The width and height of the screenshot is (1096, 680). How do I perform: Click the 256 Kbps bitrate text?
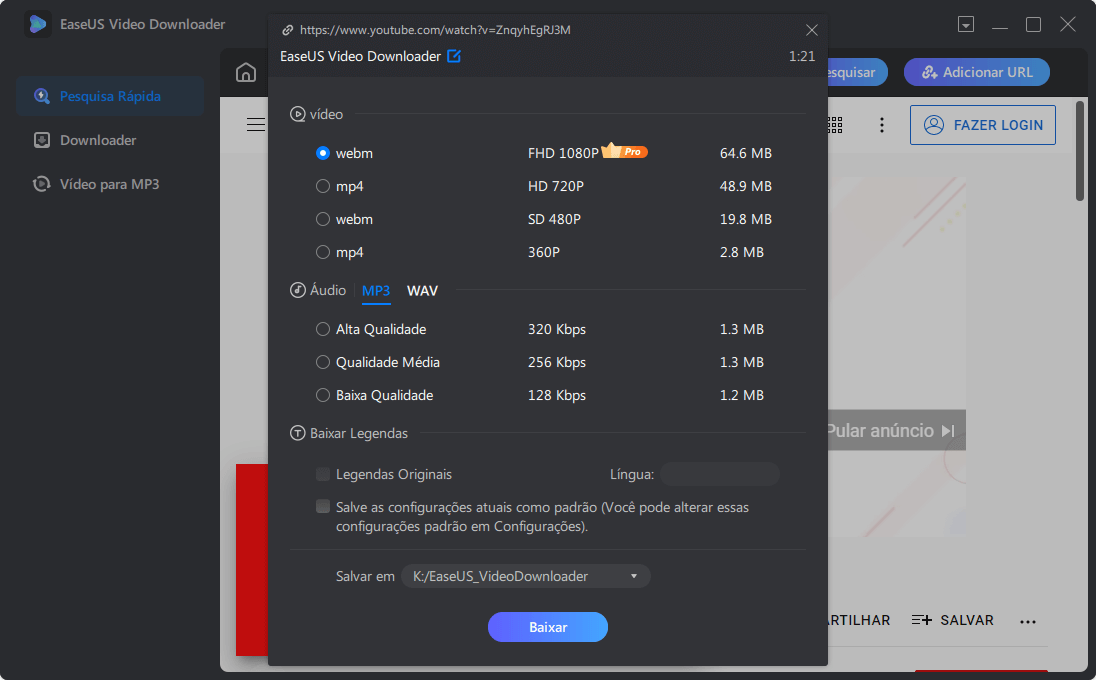[556, 362]
